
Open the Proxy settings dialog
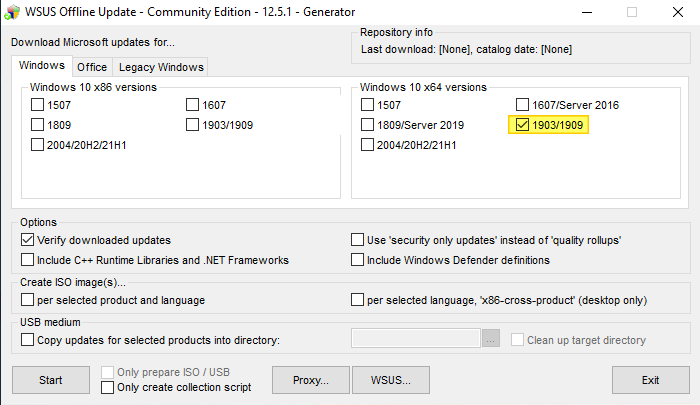coord(311,380)
